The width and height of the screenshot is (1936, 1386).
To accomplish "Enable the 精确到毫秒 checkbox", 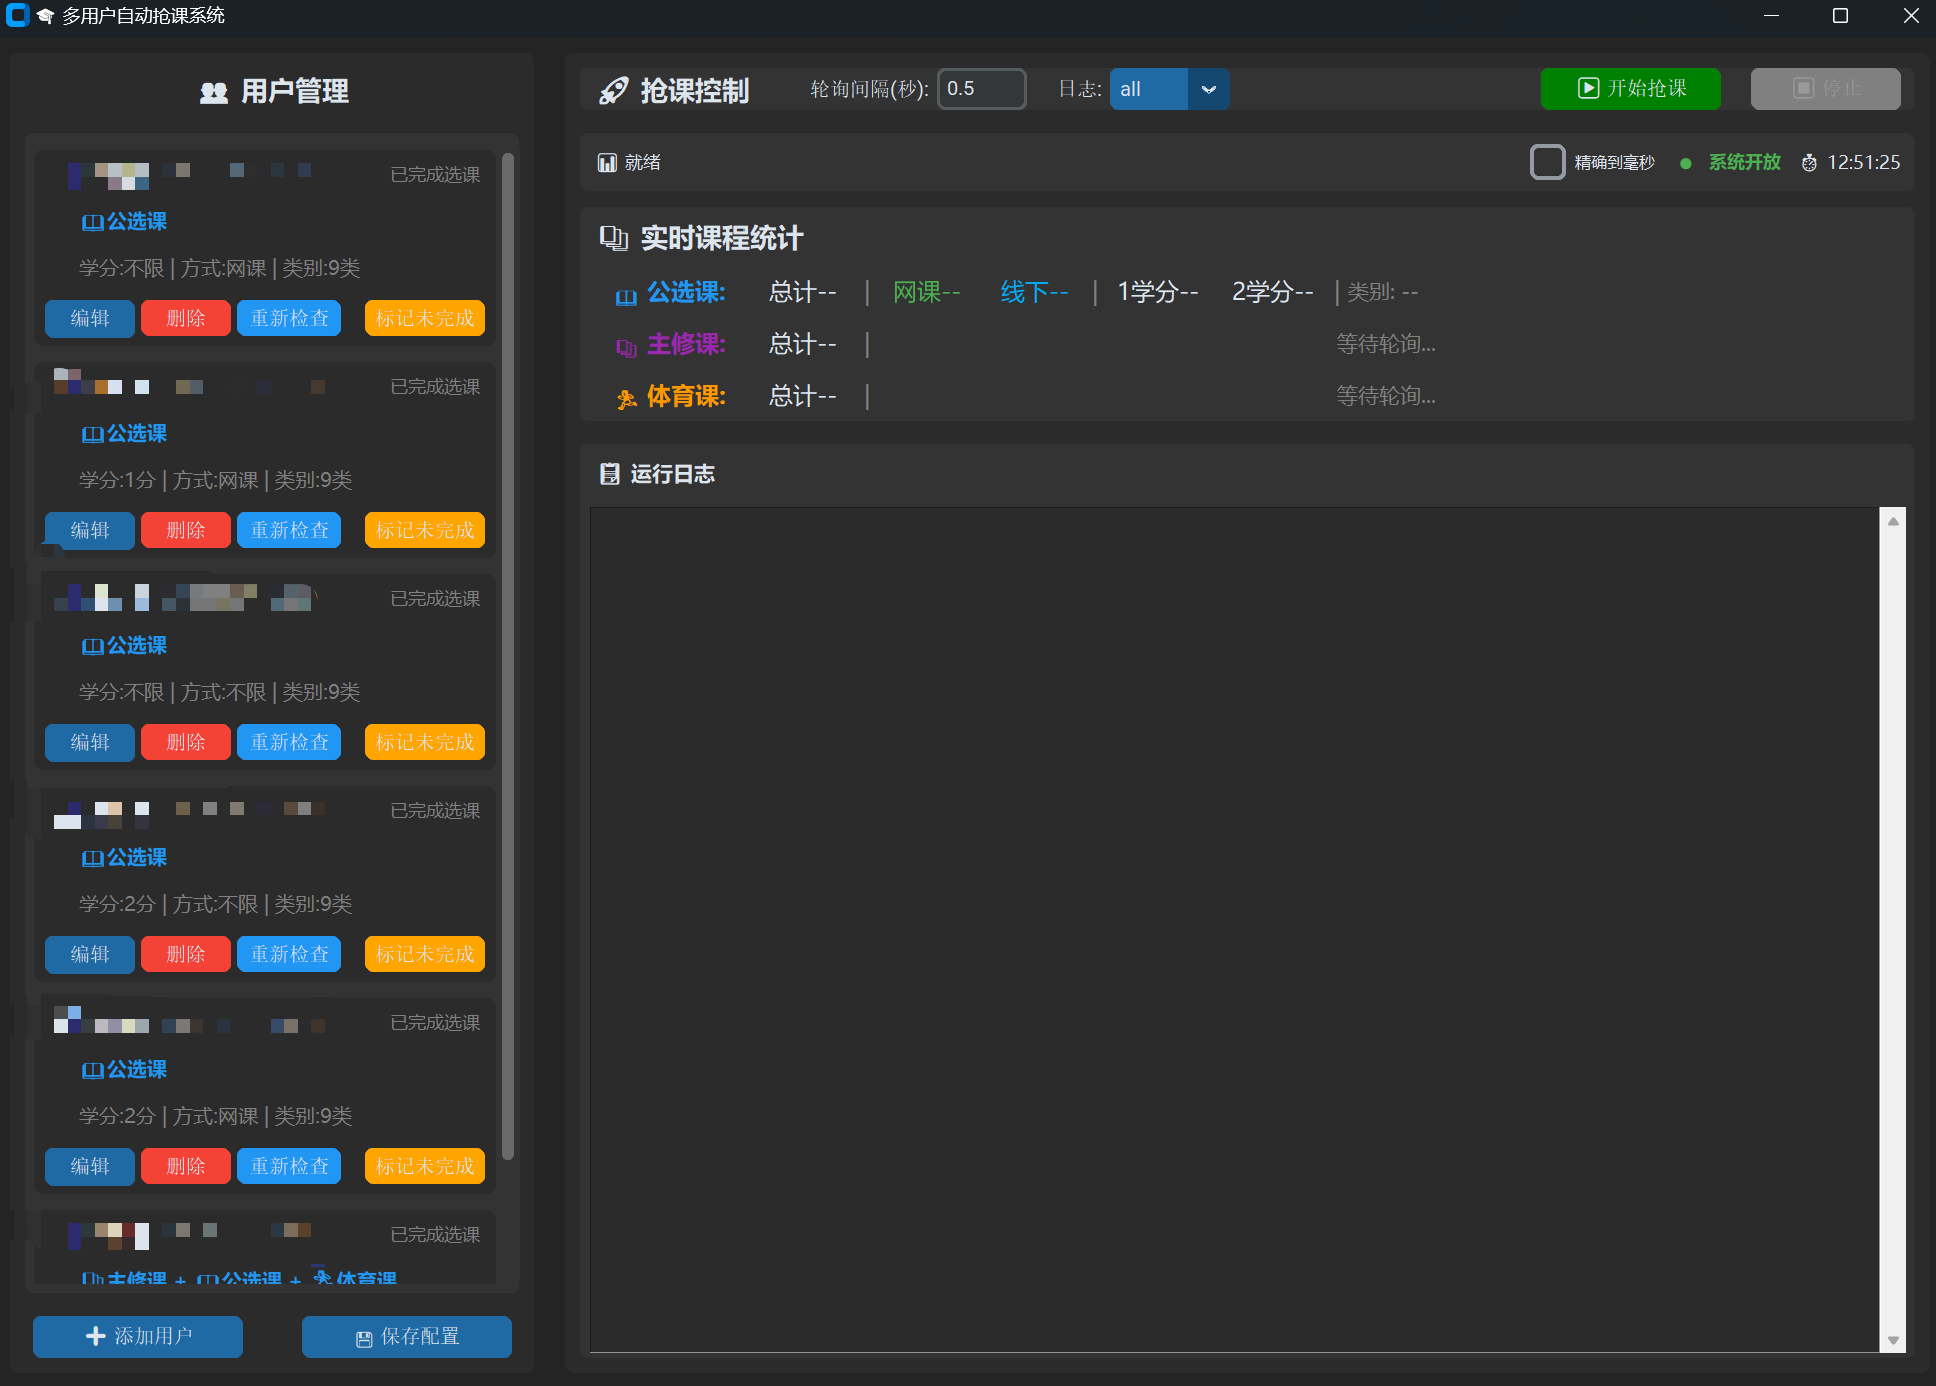I will coord(1547,162).
